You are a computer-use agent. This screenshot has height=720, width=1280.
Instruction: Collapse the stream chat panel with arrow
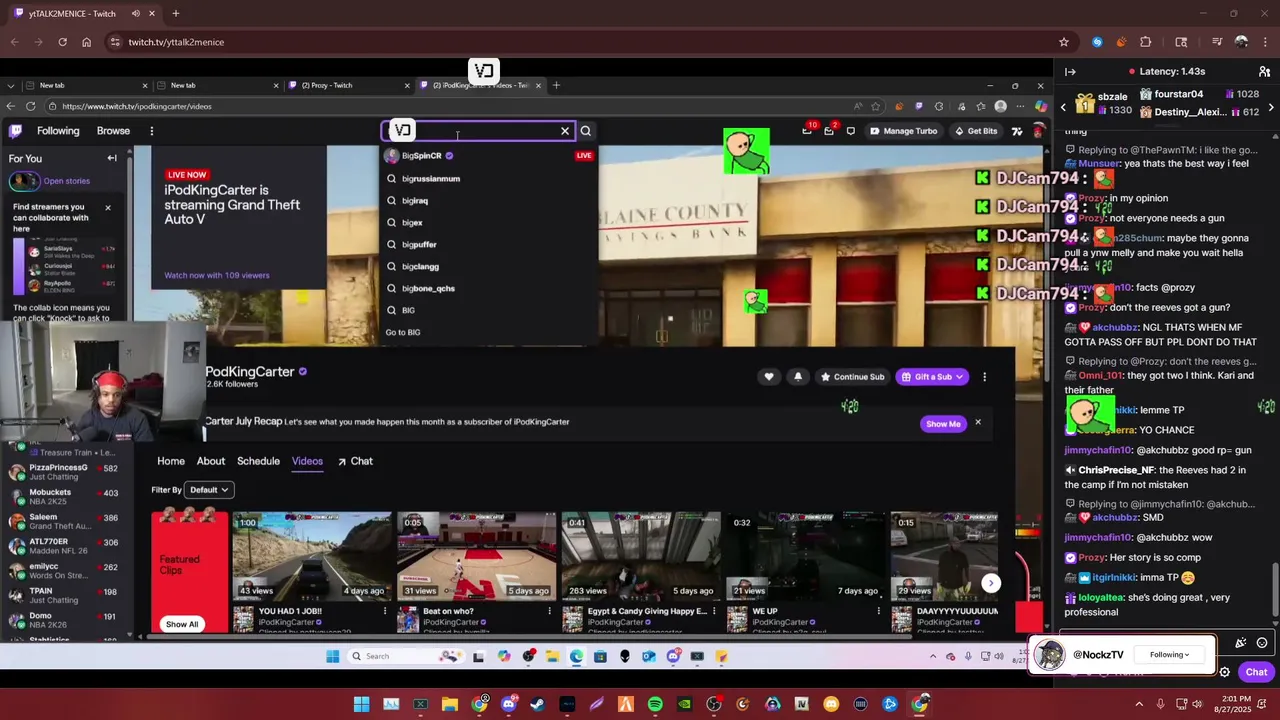[x=1070, y=72]
